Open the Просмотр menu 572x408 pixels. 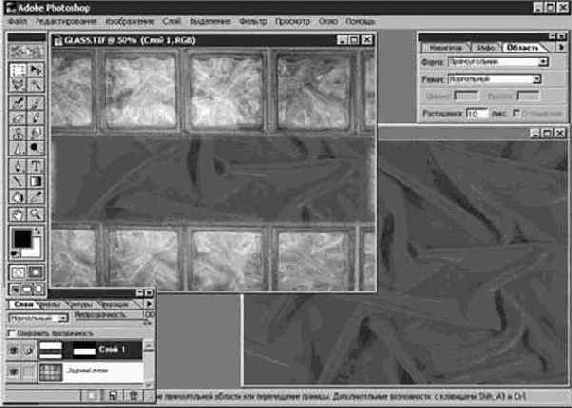pyautogui.click(x=292, y=21)
